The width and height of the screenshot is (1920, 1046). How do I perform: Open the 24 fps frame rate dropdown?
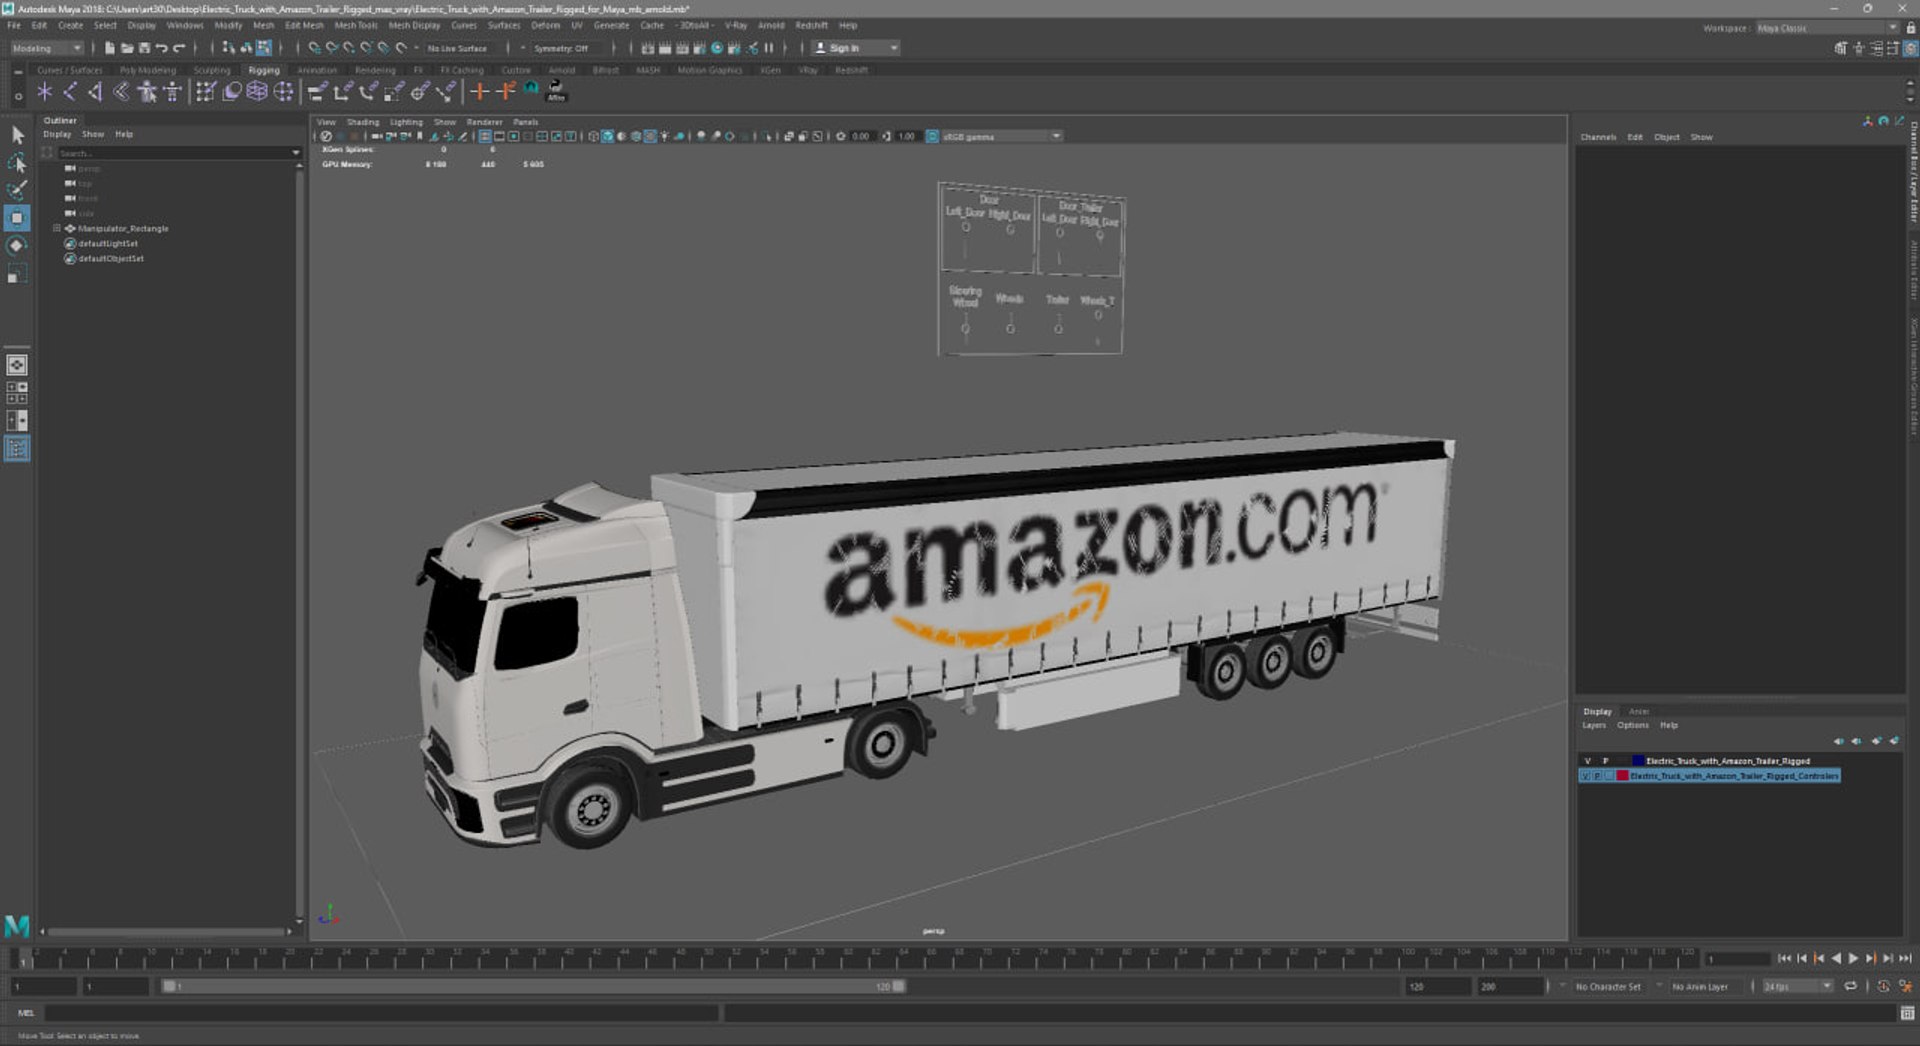1797,986
